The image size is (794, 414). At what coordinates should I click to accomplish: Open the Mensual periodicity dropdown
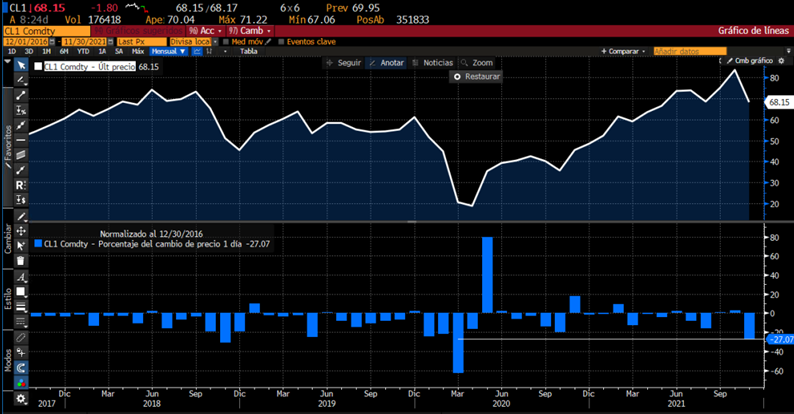(x=164, y=51)
